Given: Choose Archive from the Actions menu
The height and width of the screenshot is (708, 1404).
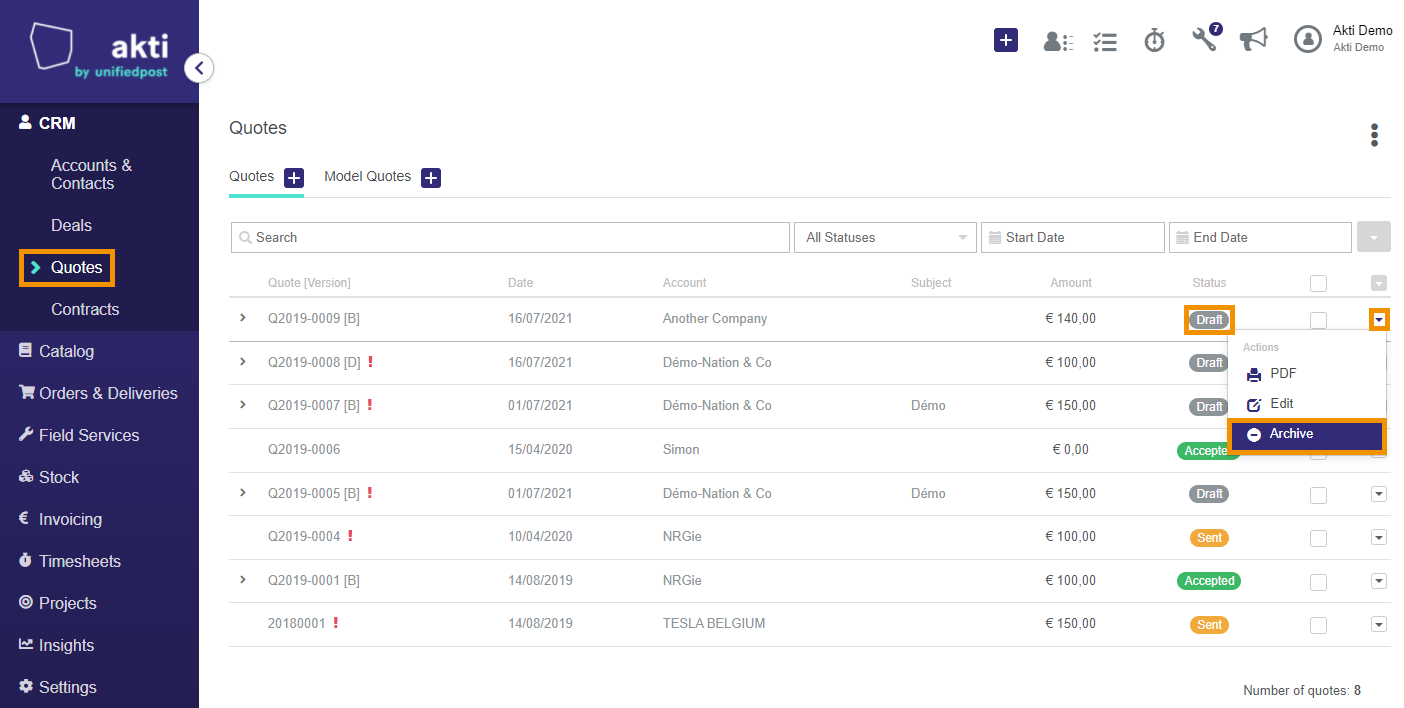Looking at the screenshot, I should pyautogui.click(x=1306, y=434).
